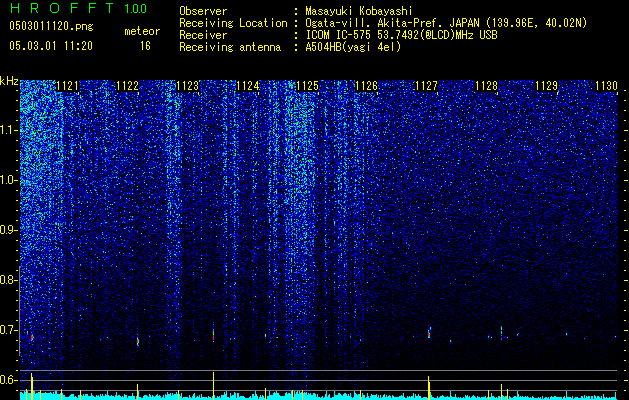Click the 0.6 kHz axis label
Screen dimensions: 629x400
tap(8, 380)
